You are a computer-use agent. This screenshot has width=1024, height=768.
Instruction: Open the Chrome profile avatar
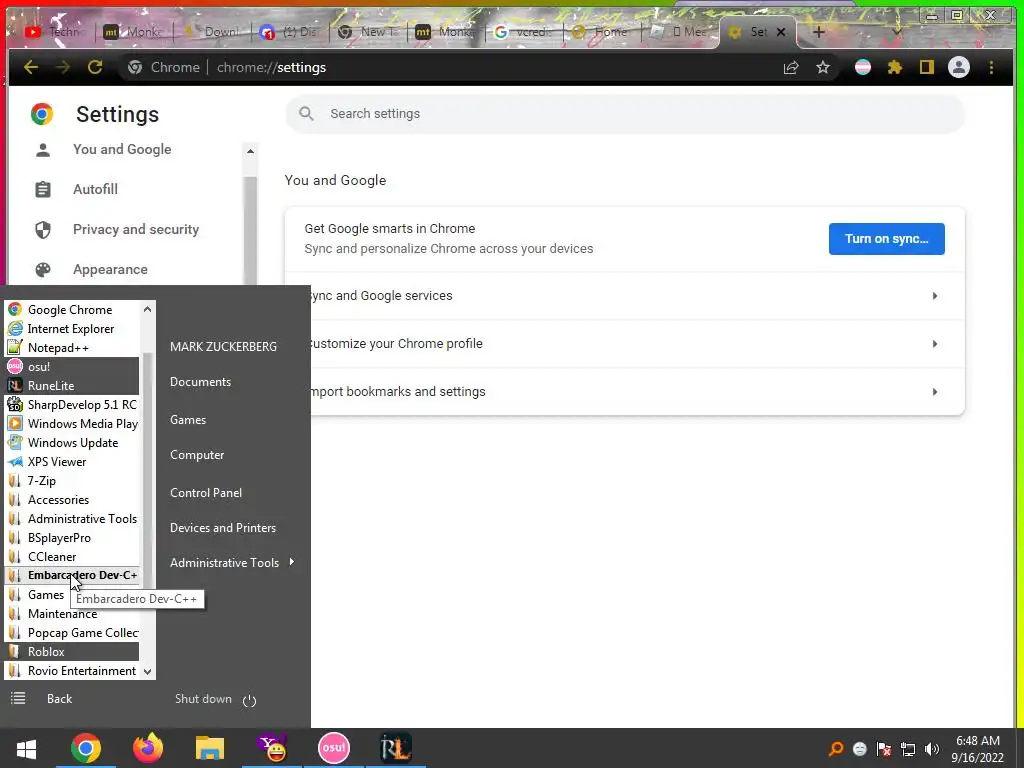coord(959,67)
